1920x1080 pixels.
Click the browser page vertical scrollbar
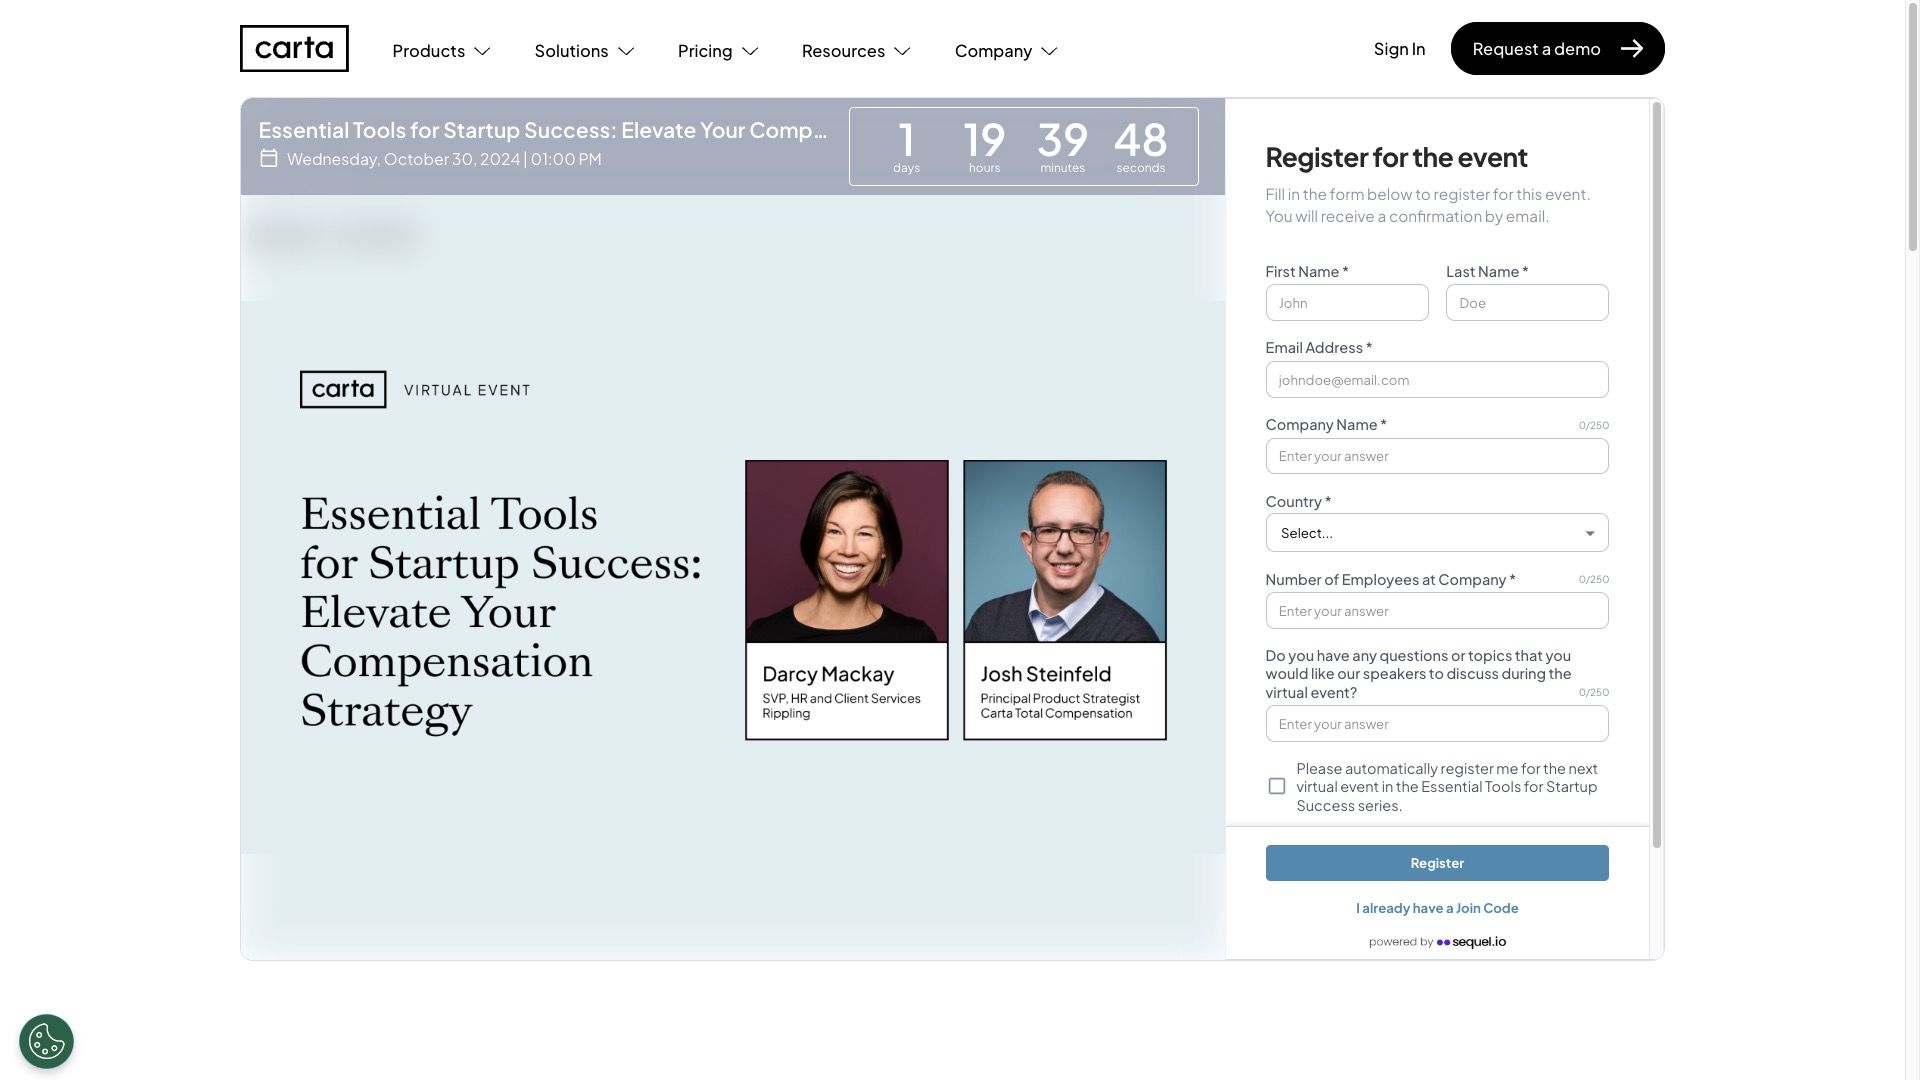pos(1912,125)
